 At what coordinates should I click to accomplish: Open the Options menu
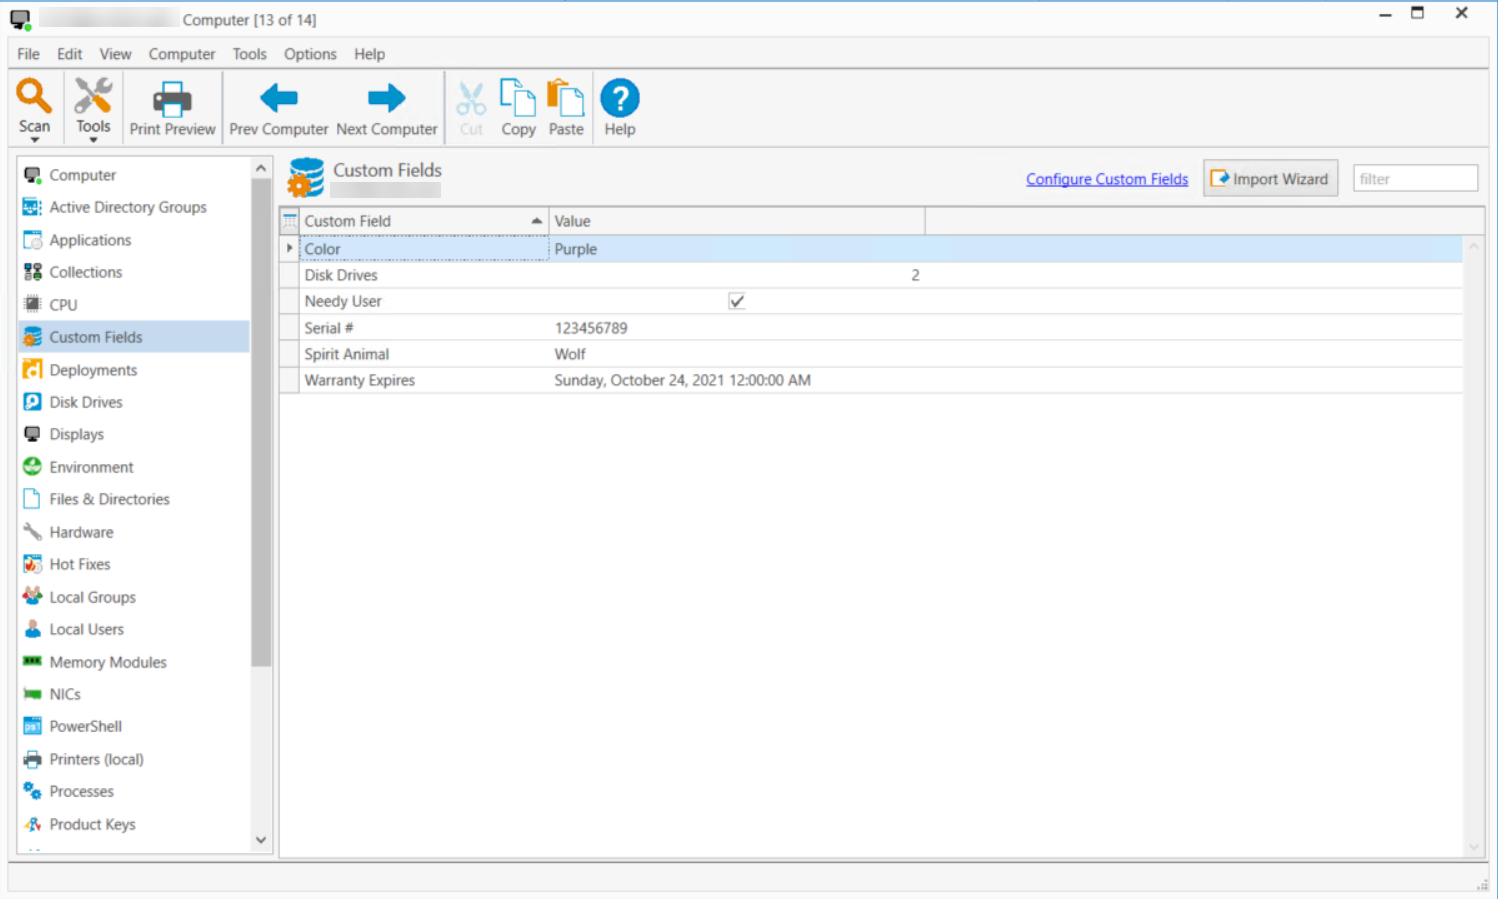pos(310,54)
